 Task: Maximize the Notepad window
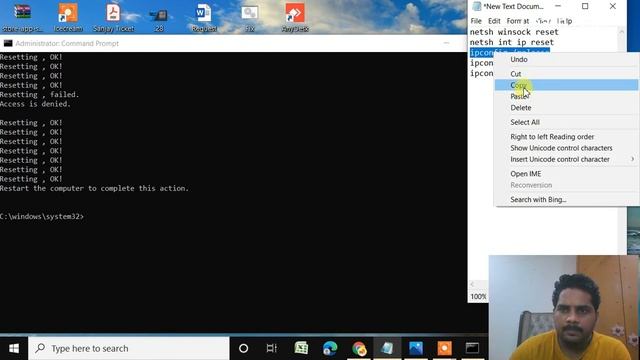(585, 6)
